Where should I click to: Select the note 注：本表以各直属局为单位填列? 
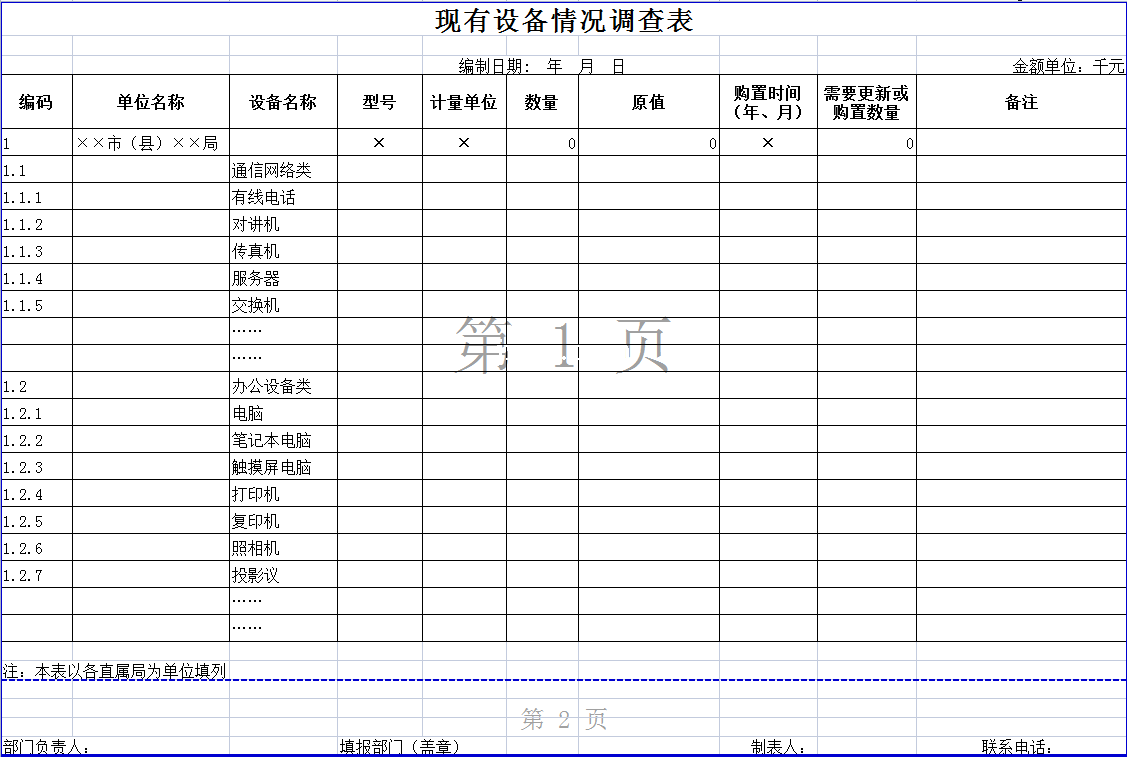[x=115, y=671]
